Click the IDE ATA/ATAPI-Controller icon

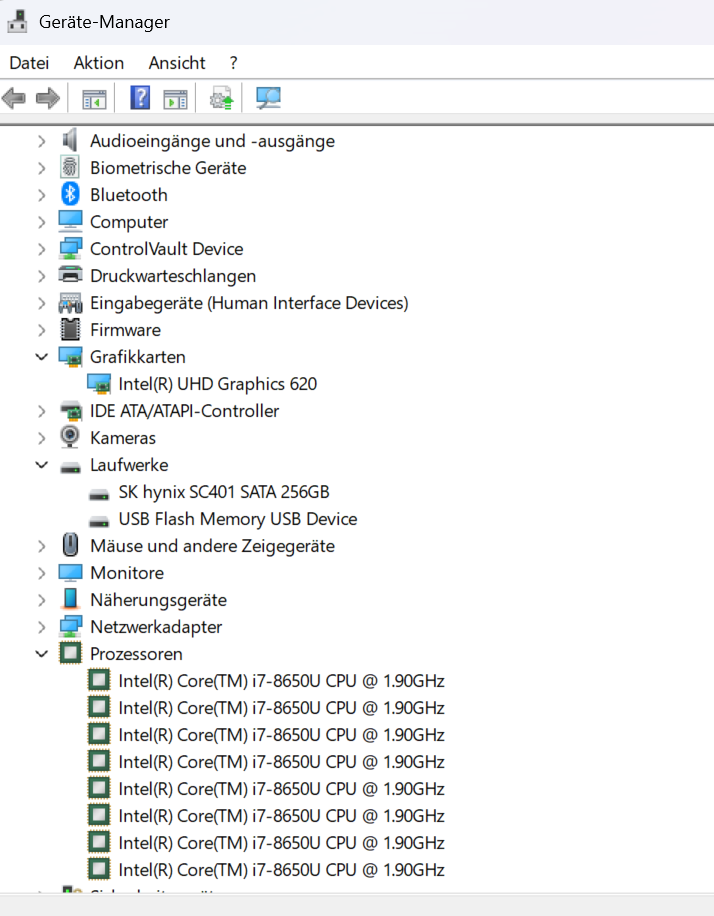70,411
